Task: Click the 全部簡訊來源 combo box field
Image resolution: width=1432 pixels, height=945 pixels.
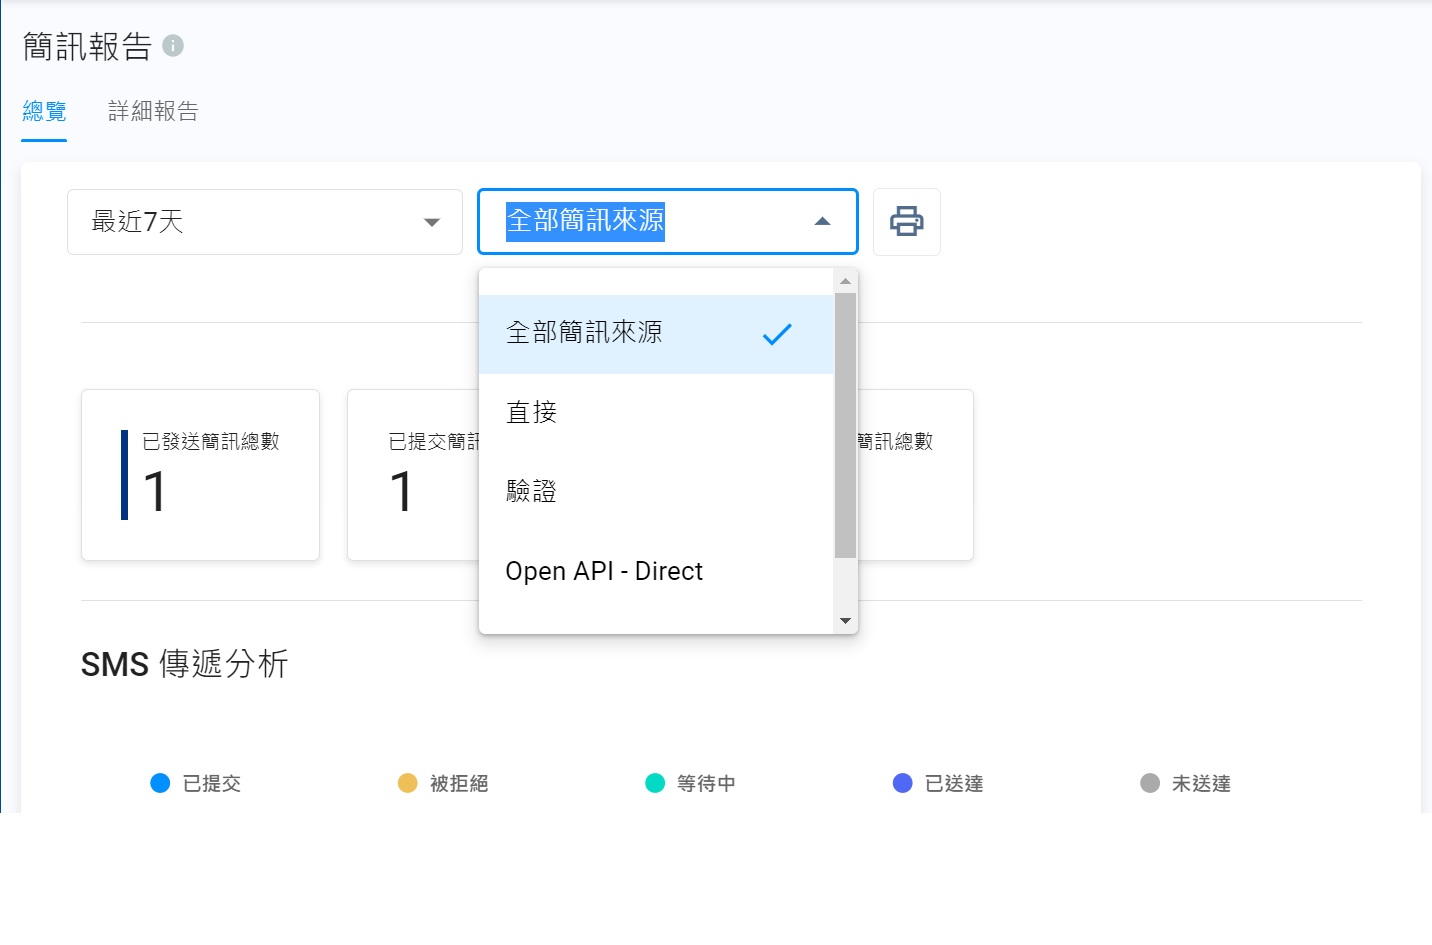Action: (640, 221)
